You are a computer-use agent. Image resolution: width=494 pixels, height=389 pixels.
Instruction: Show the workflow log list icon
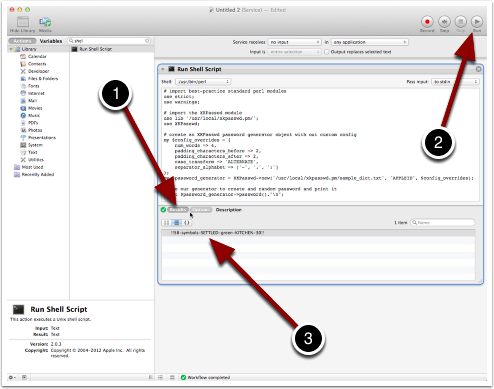160,377
